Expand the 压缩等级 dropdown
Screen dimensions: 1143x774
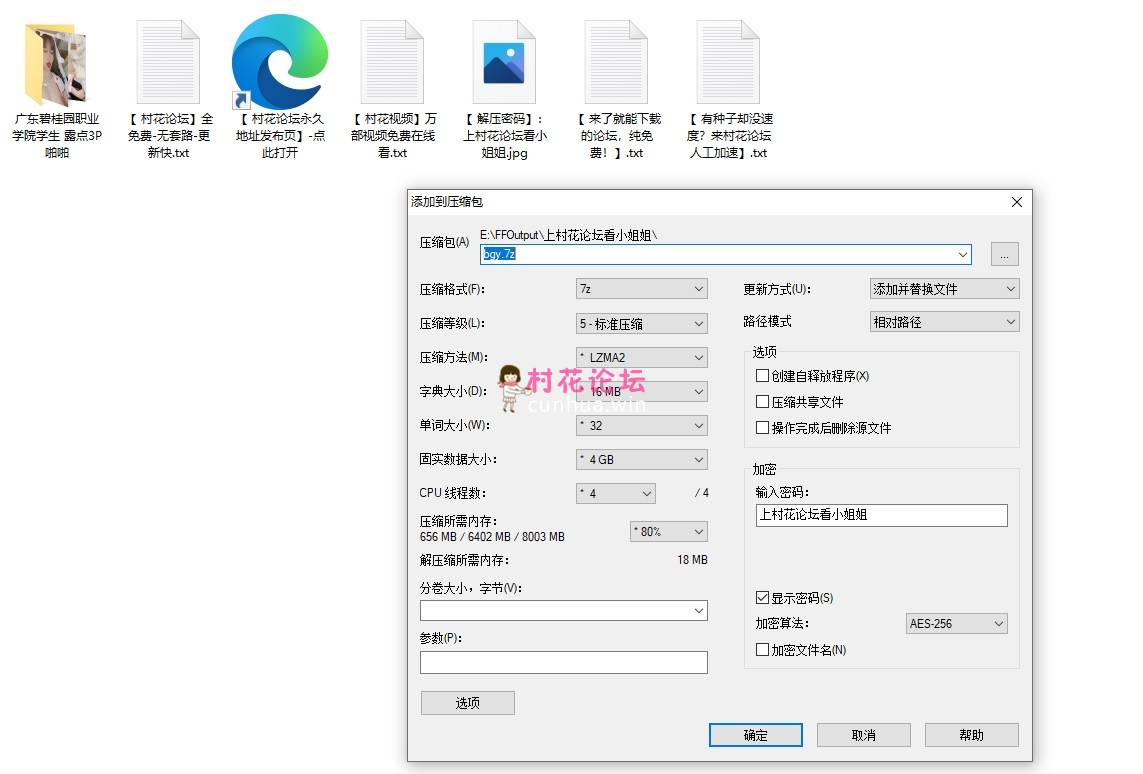pyautogui.click(x=642, y=323)
